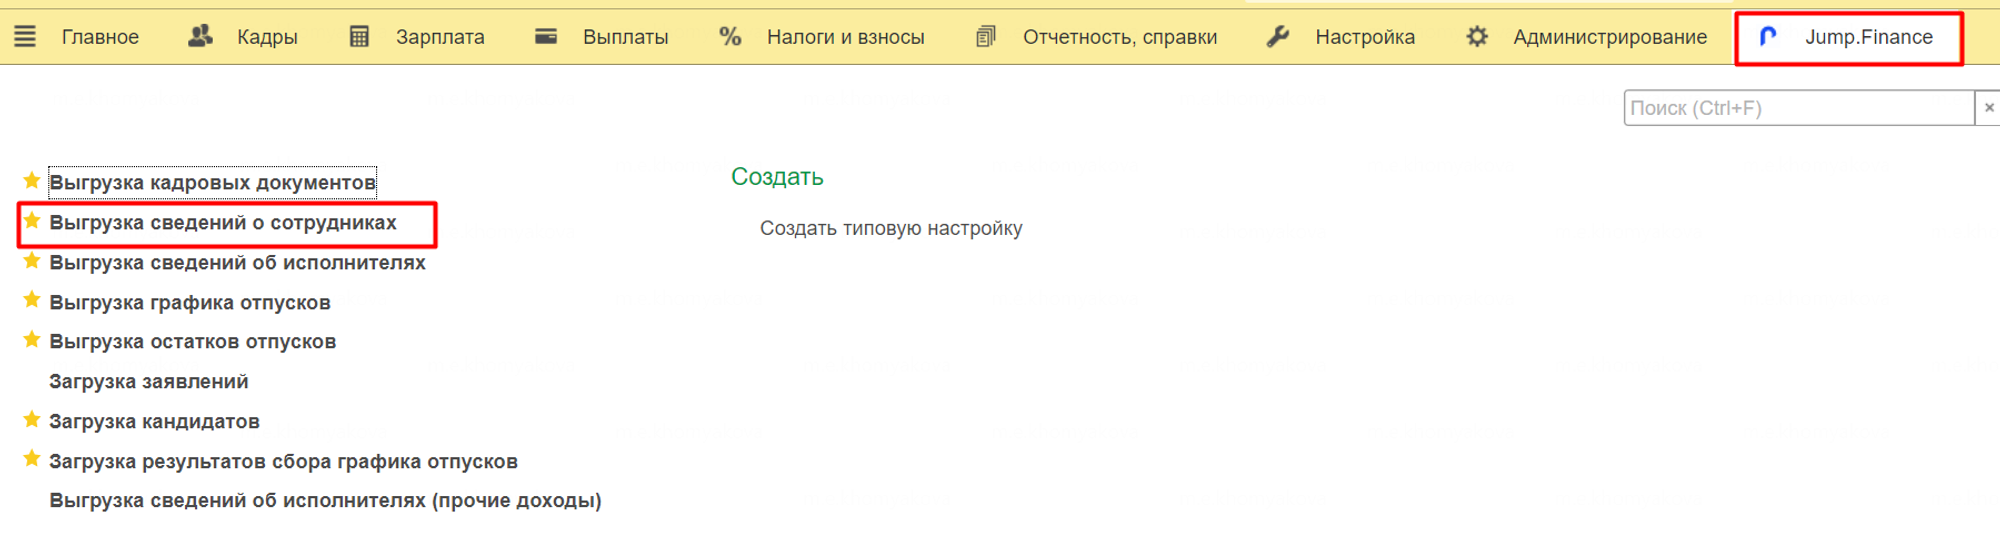Click in the Поиск search field
Viewport: 2000px width, 550px height.
coord(1797,108)
